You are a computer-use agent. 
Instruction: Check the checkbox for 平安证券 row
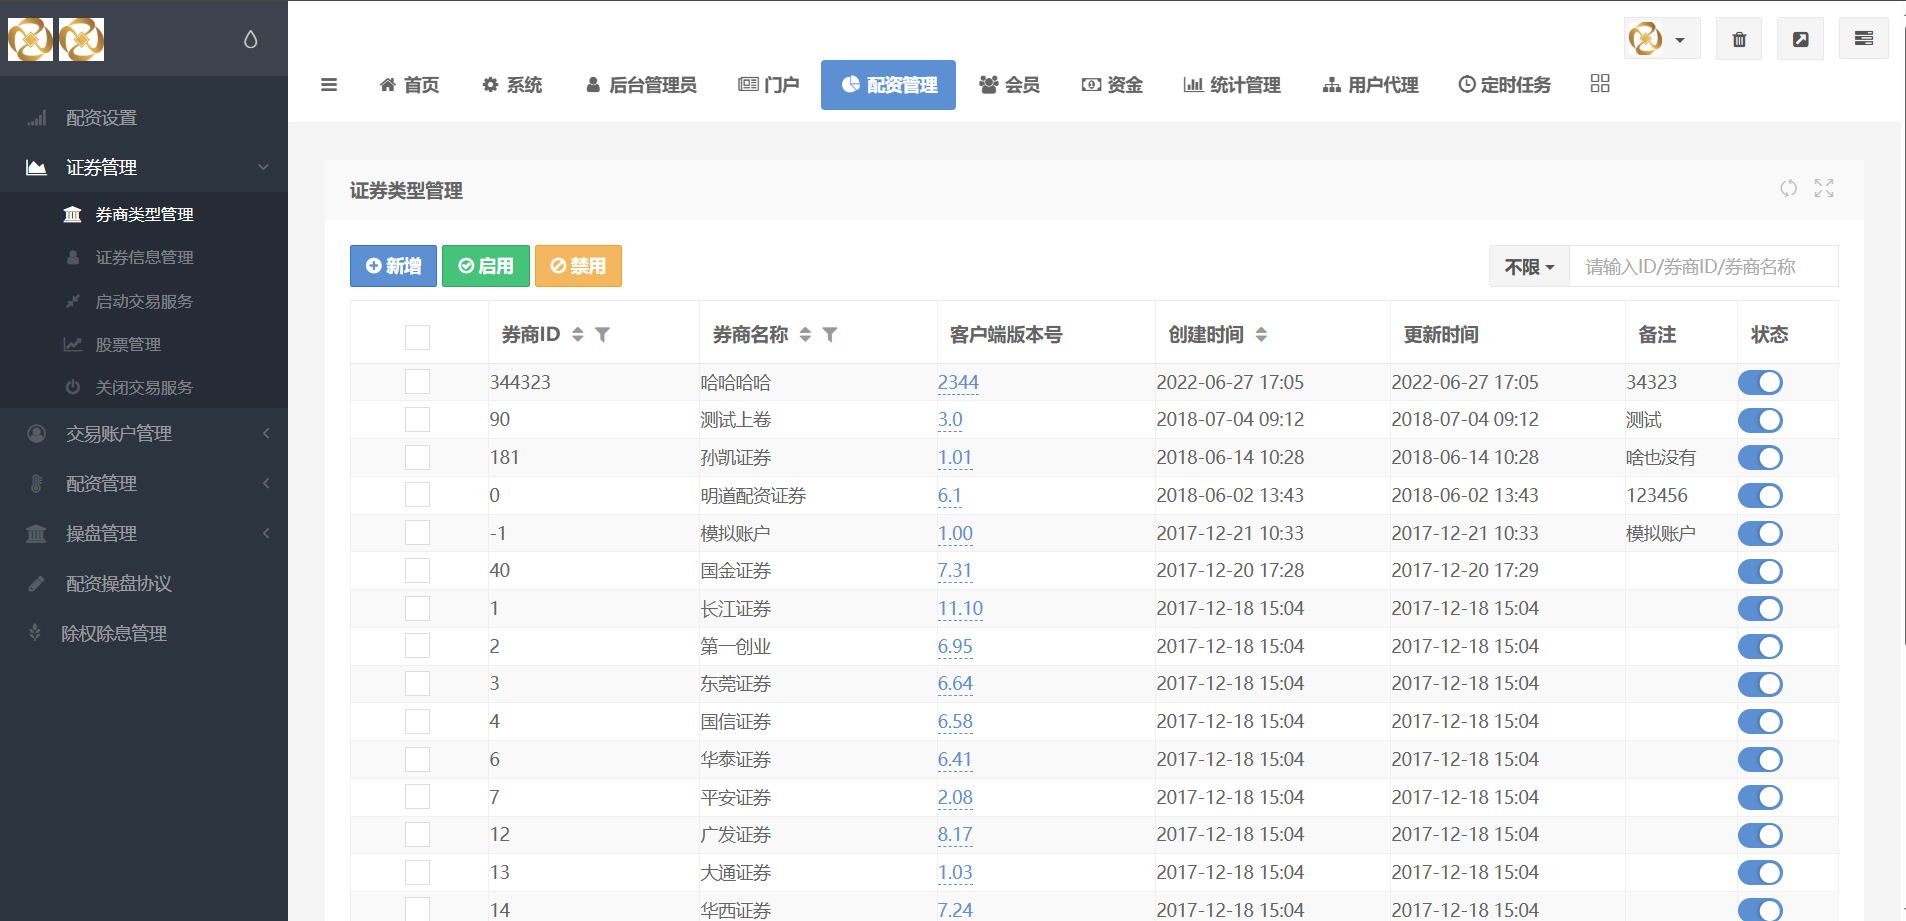point(417,797)
